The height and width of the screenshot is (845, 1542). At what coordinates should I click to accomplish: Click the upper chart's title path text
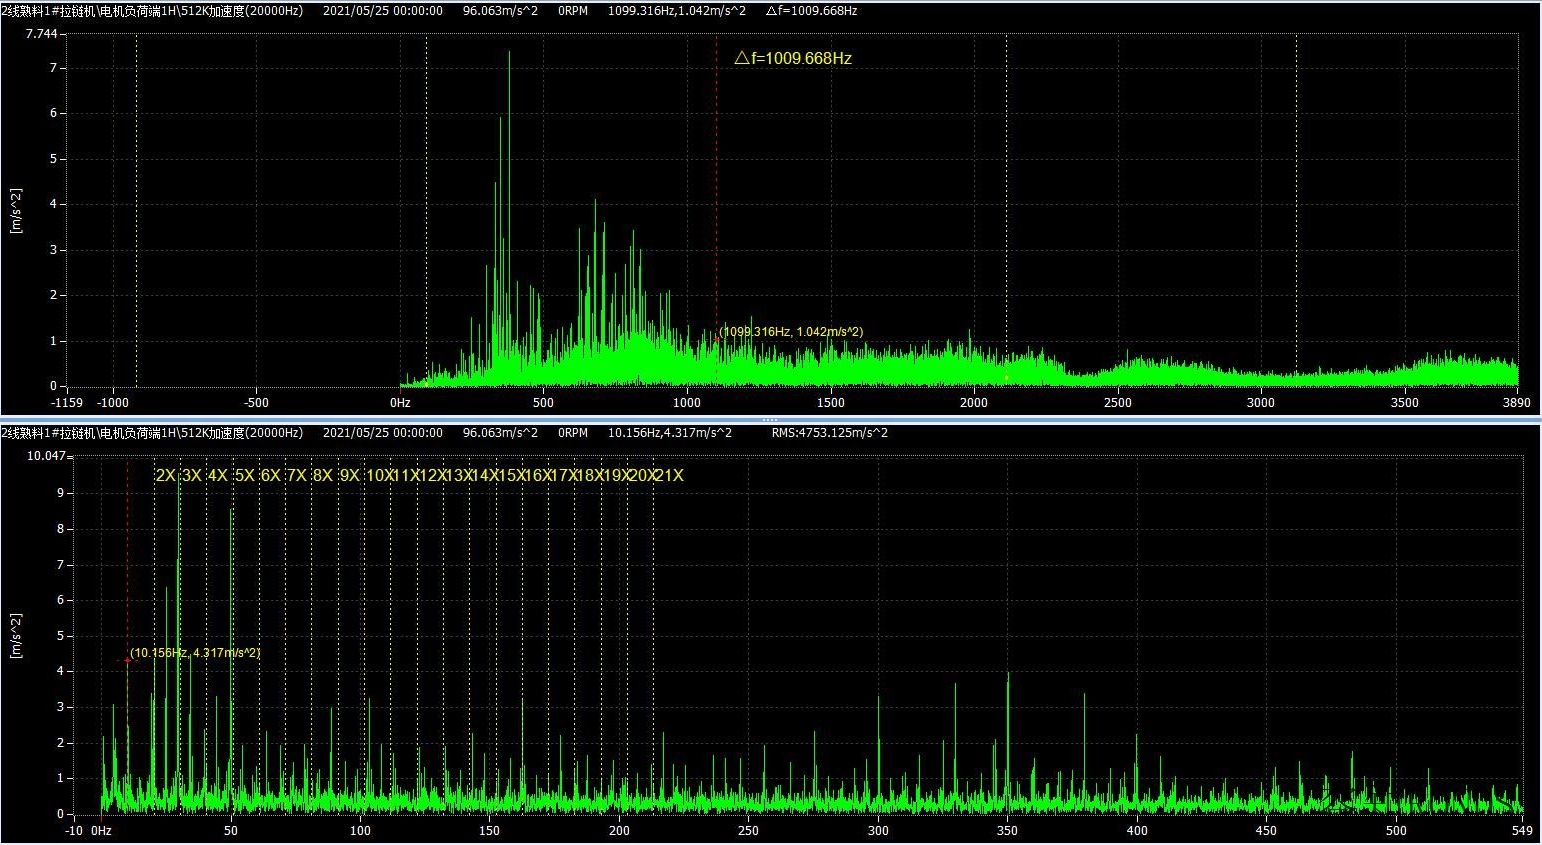pyautogui.click(x=151, y=11)
